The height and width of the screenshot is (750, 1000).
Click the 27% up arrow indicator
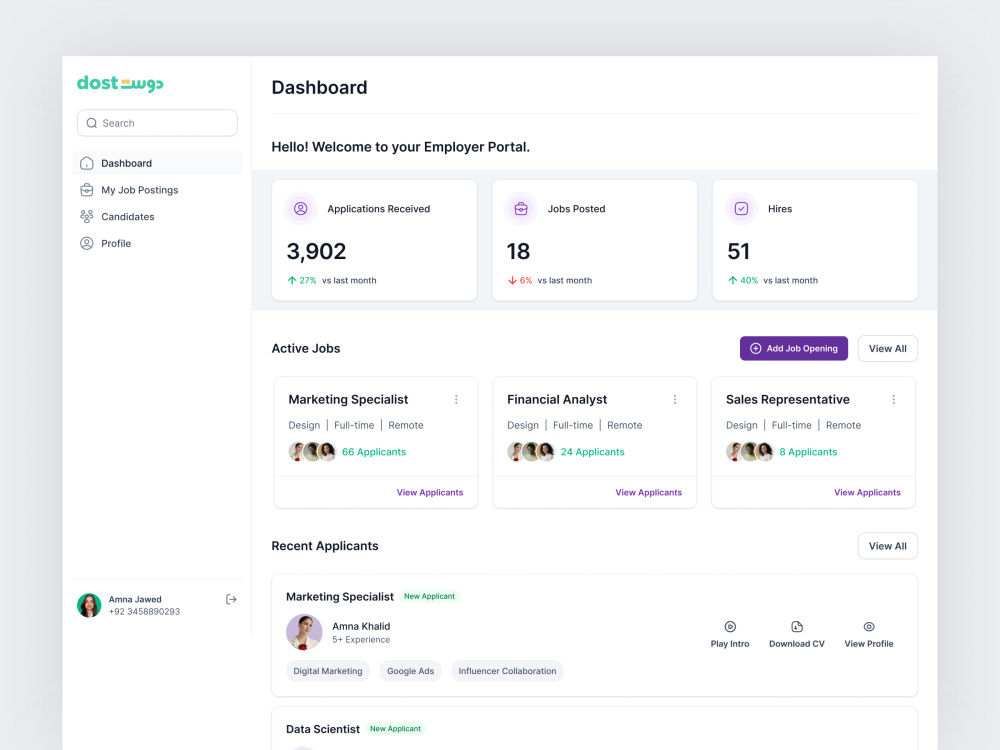click(x=302, y=281)
